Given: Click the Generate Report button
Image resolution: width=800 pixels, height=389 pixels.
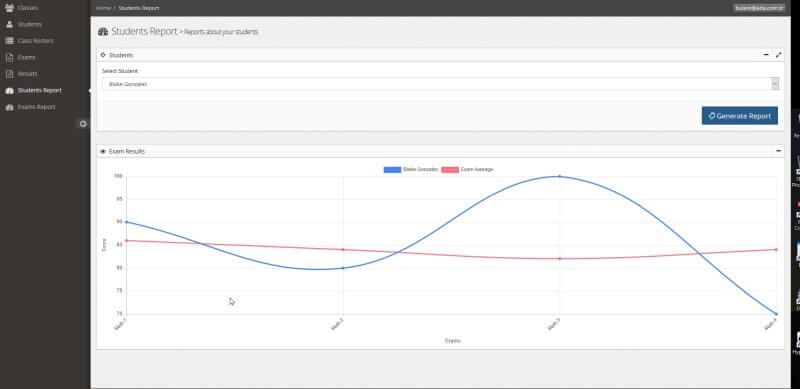Looking at the screenshot, I should [x=739, y=115].
